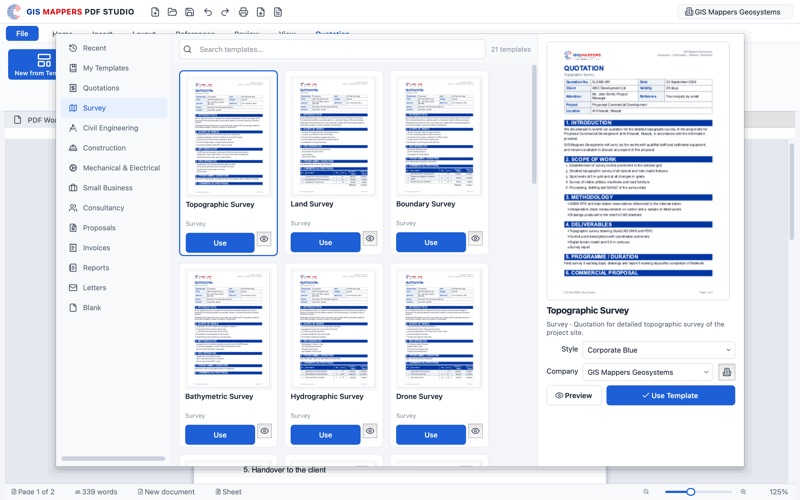Zoom in with the magnifier plus icon
Viewport: 800px width, 500px height.
pos(743,492)
